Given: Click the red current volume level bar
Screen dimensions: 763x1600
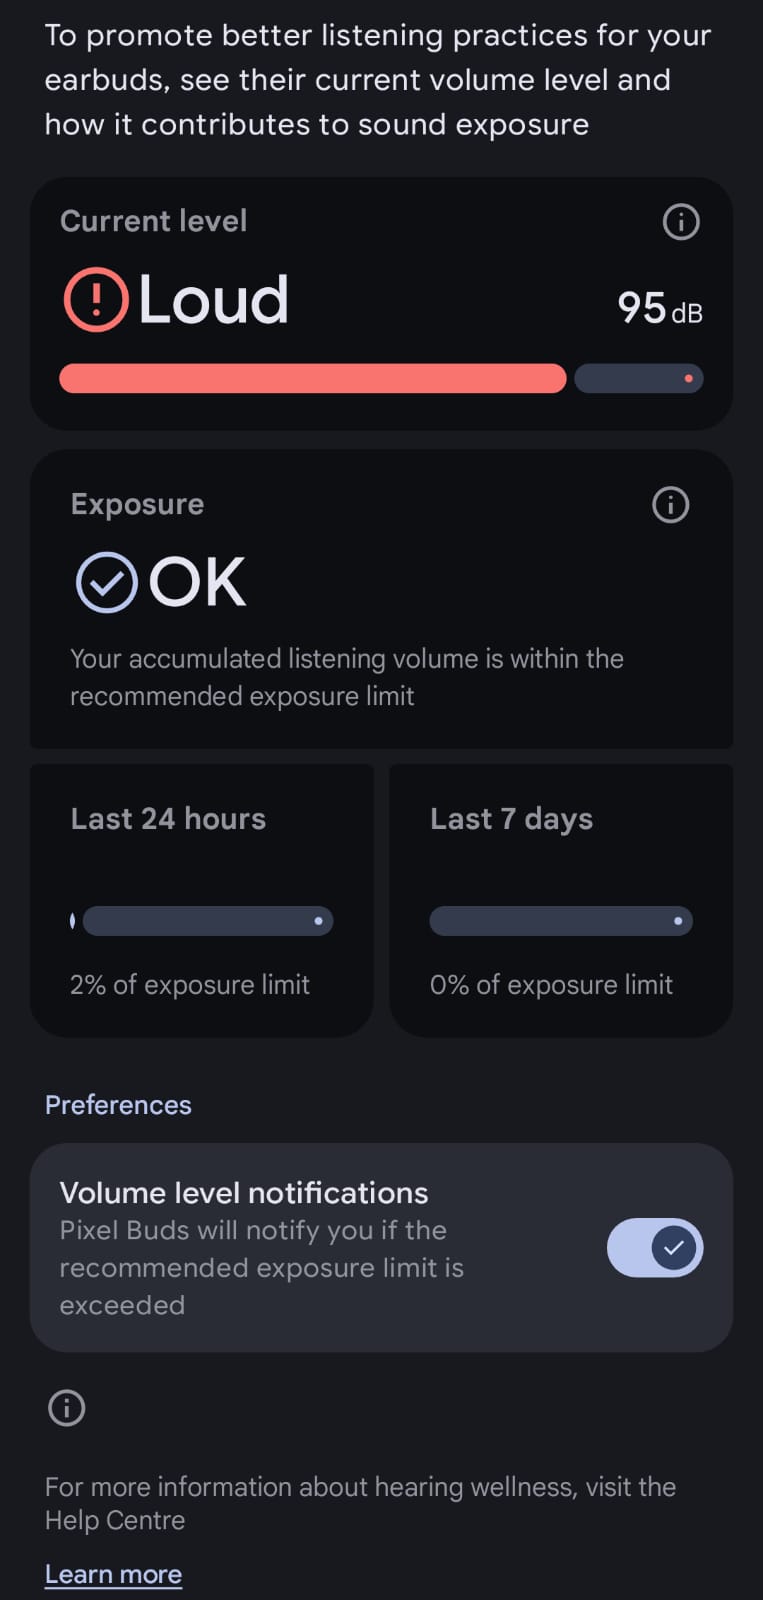Looking at the screenshot, I should point(312,379).
